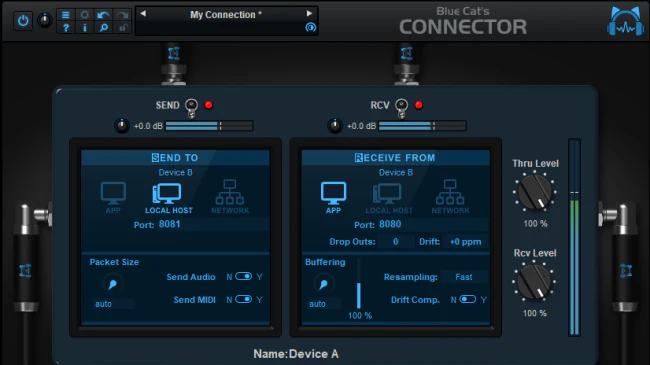Open the Buffering auto value box

(x=324, y=304)
